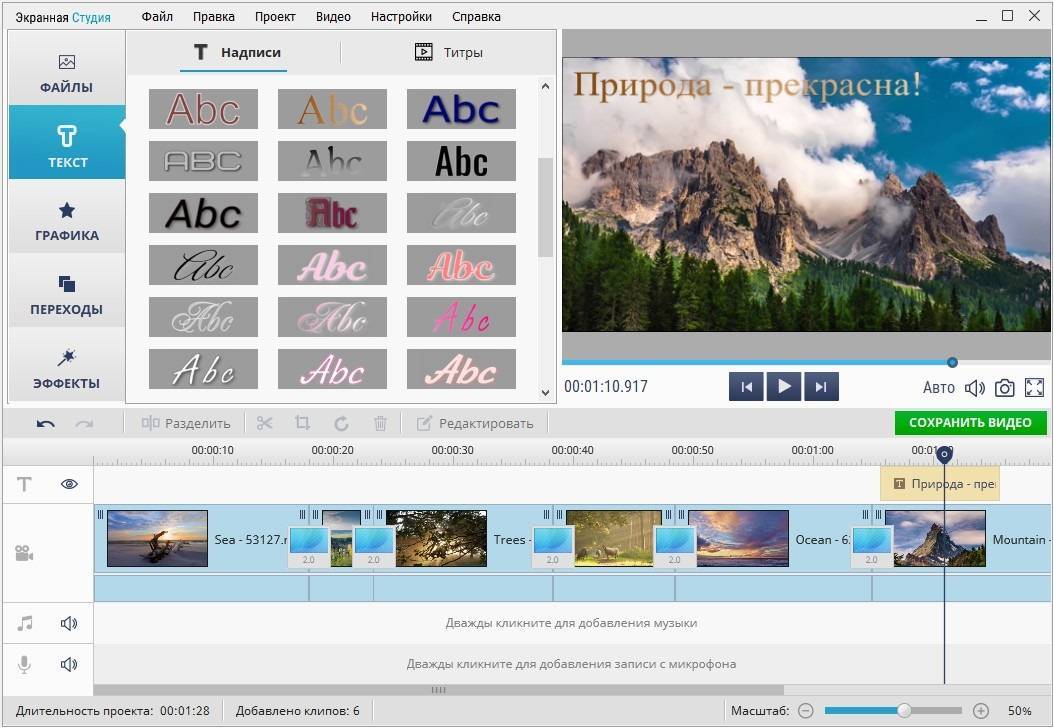The width and height of the screenshot is (1054, 728).
Task: Click the Сохранить видео button
Action: 970,423
